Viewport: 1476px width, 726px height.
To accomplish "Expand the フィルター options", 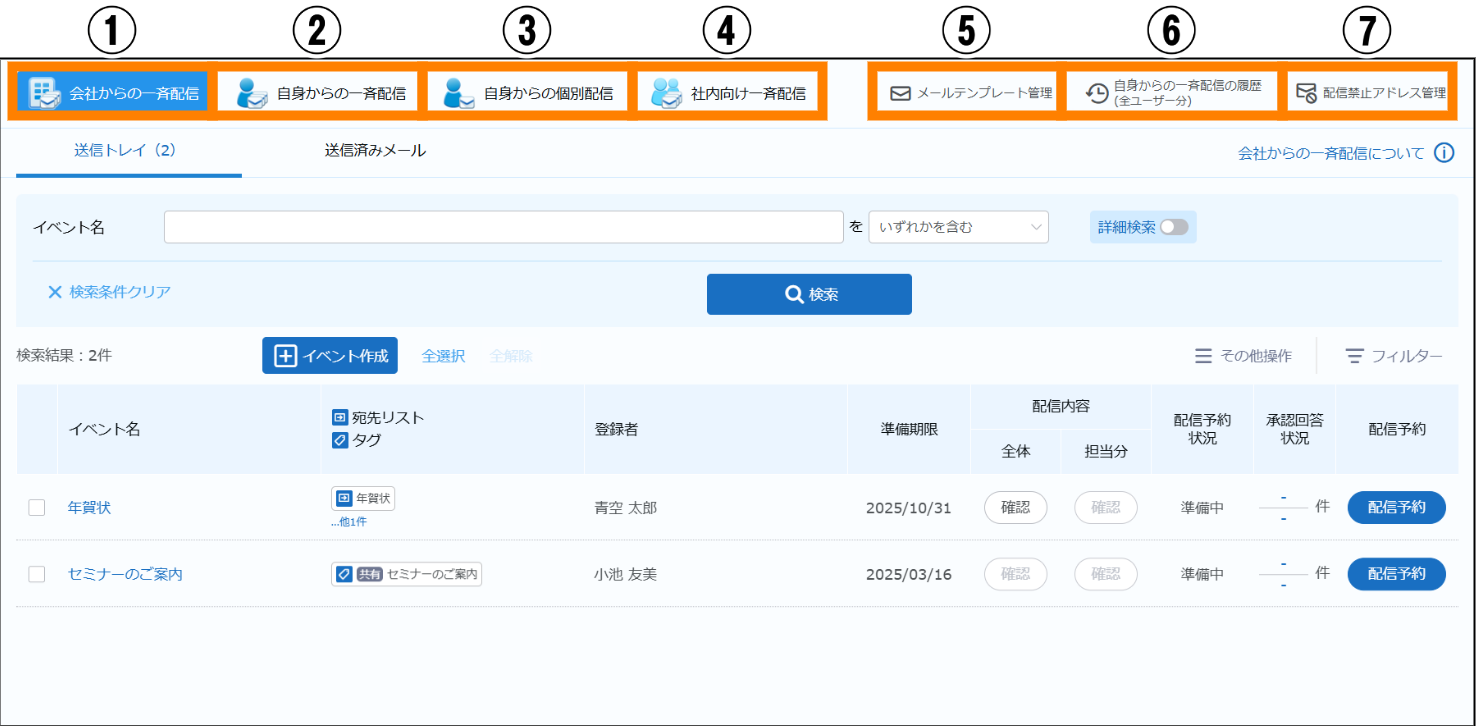I will click(x=1394, y=356).
